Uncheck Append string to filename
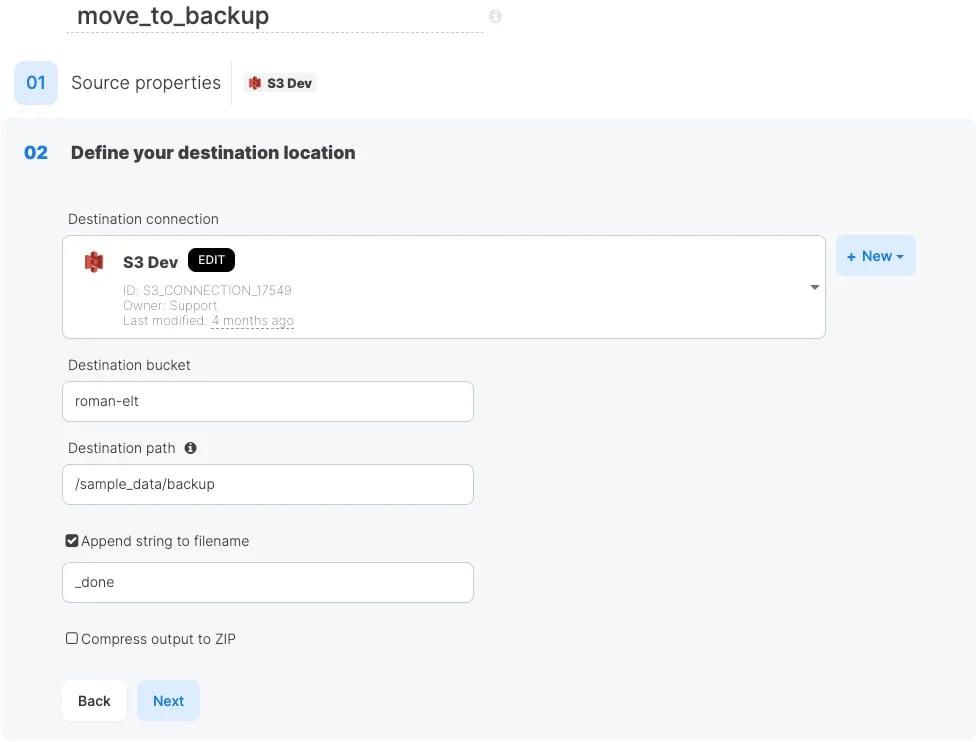This screenshot has width=976, height=742. coord(72,540)
